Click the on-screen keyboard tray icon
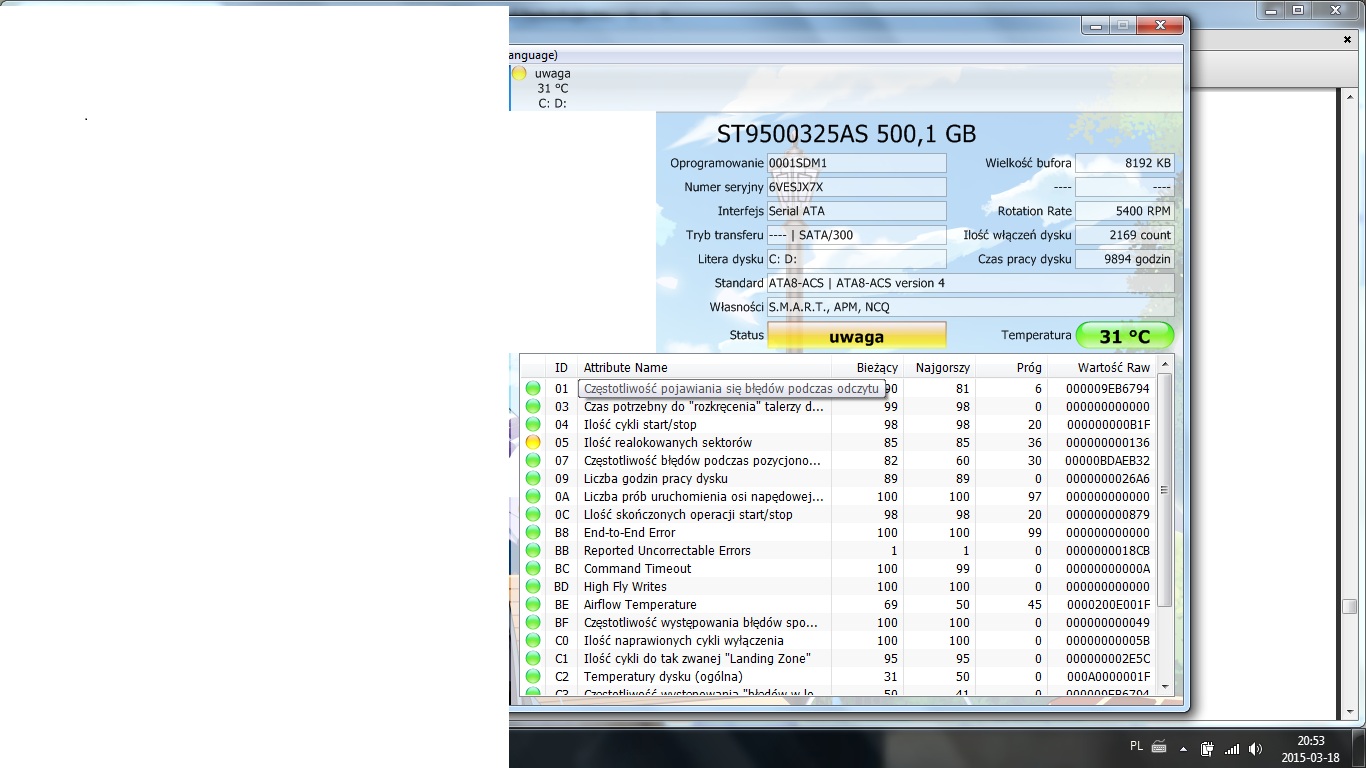The width and height of the screenshot is (1366, 768). (1159, 747)
